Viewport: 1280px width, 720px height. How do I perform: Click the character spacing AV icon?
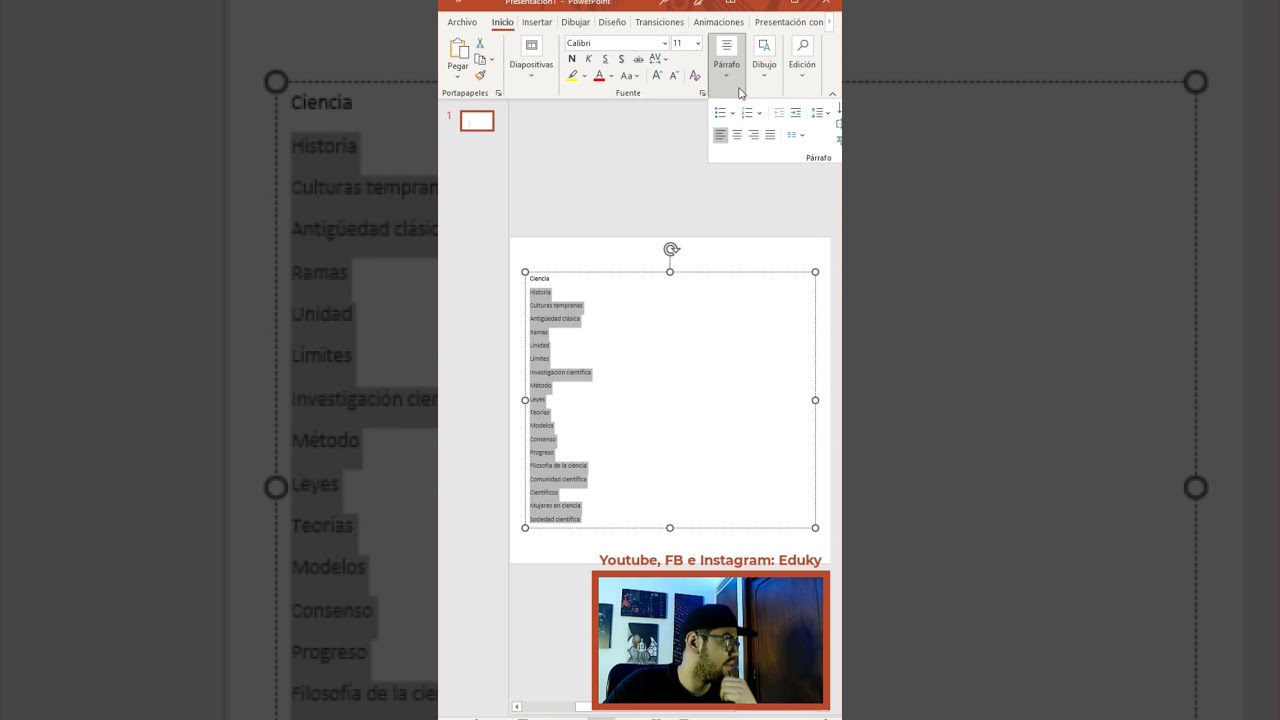point(655,59)
